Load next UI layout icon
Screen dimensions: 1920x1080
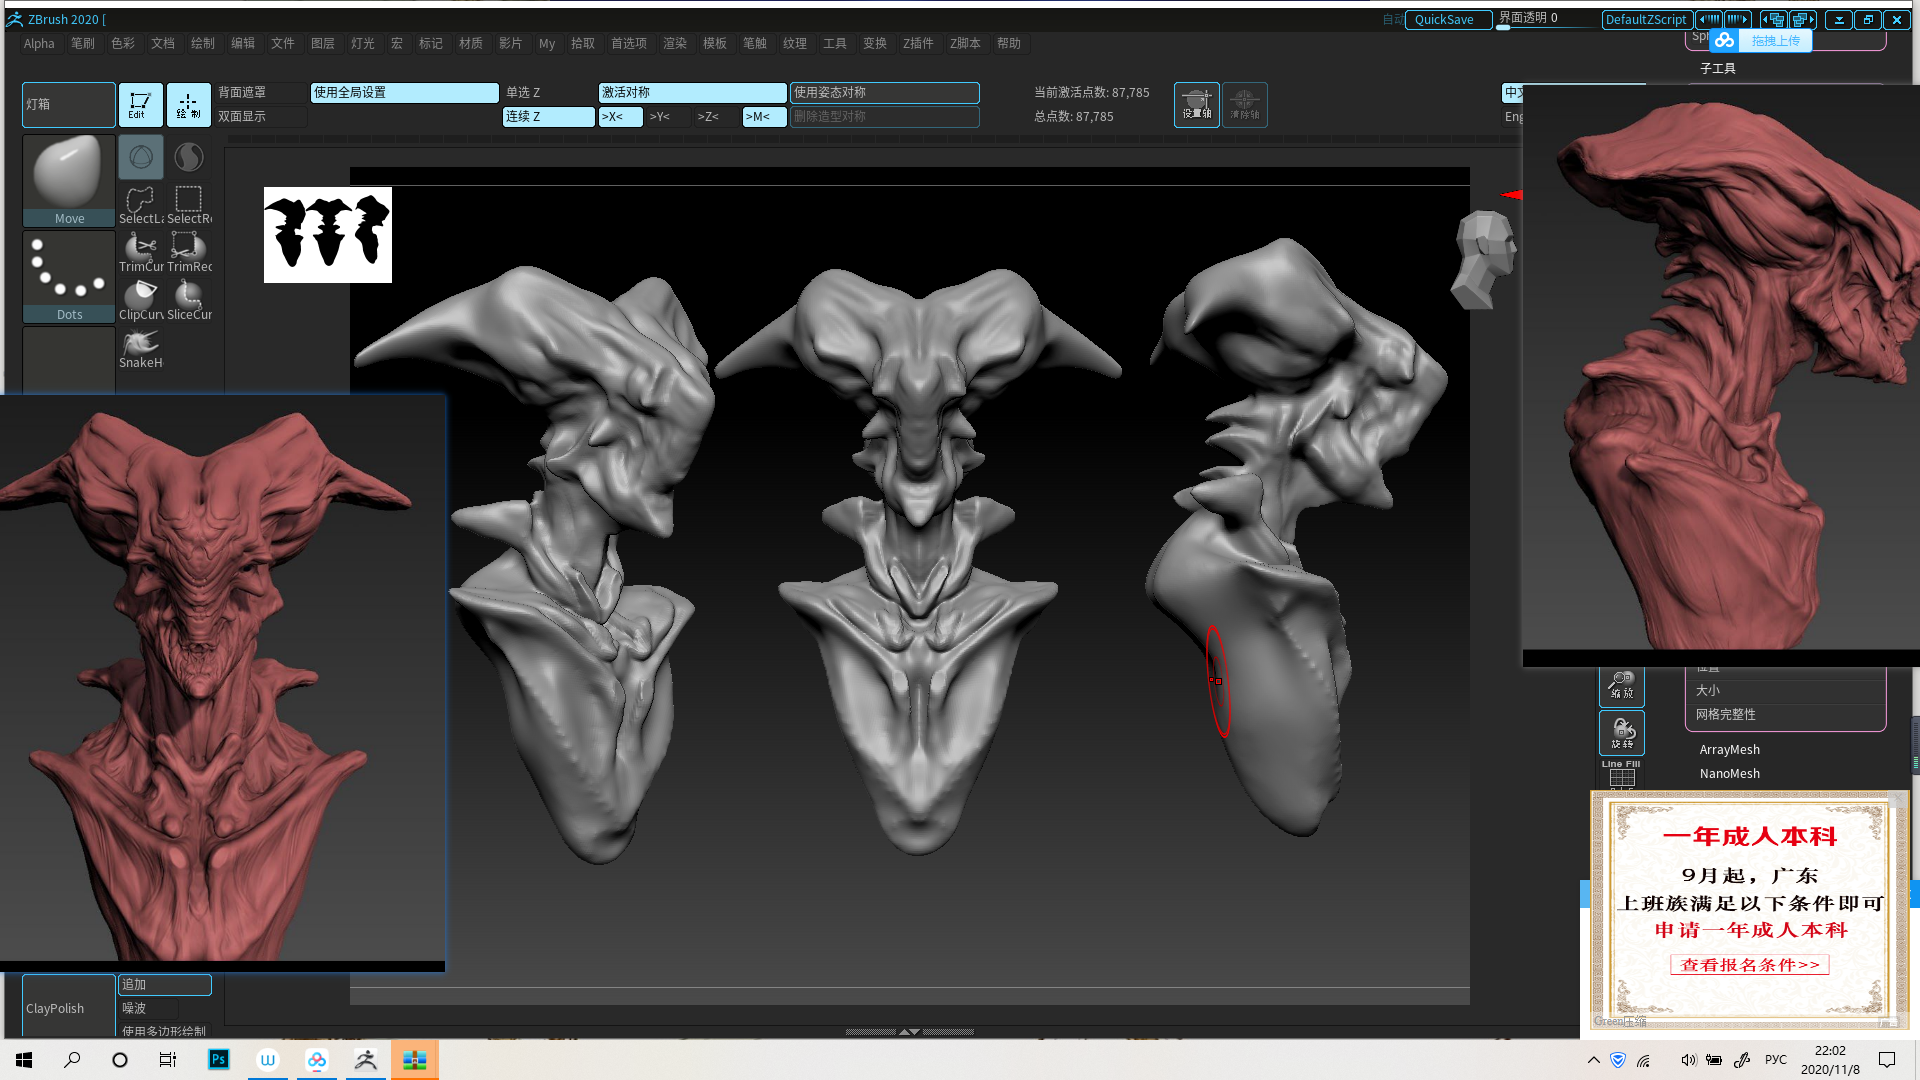[1803, 19]
